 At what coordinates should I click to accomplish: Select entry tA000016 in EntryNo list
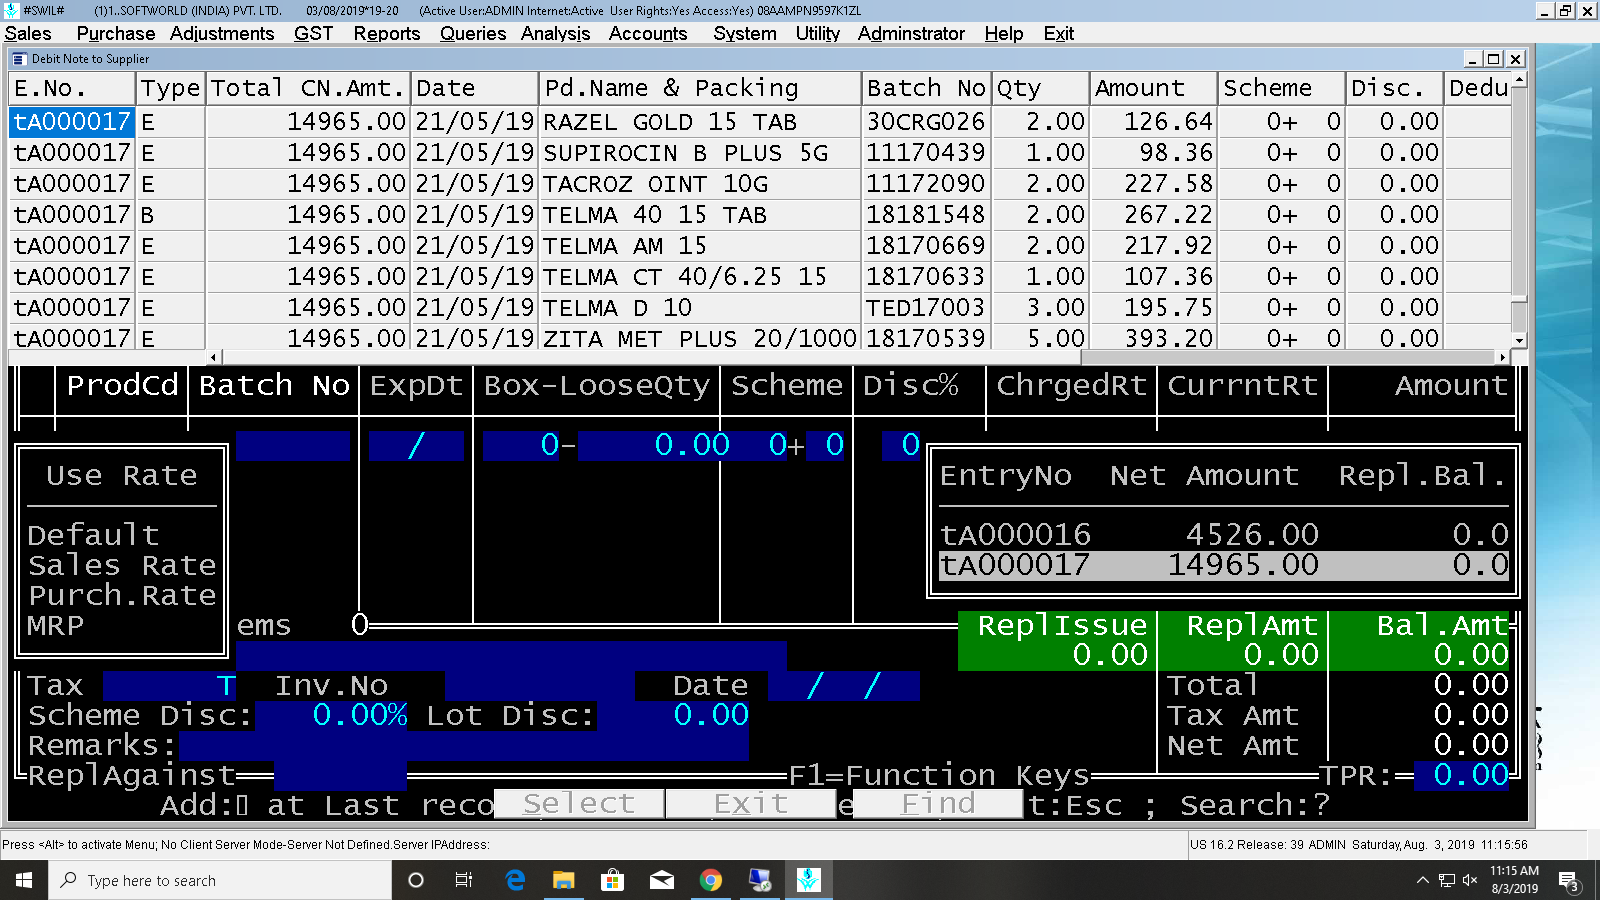pos(1223,534)
